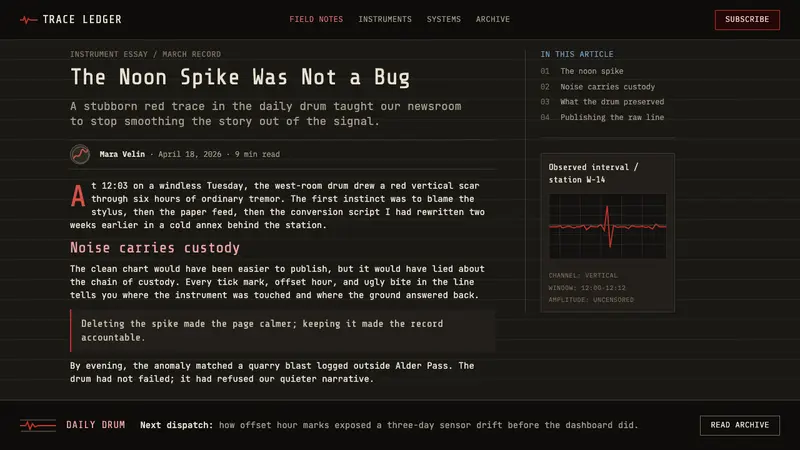Click the Trace Ledger pulse logo icon
This screenshot has width=800, height=450.
point(29,20)
